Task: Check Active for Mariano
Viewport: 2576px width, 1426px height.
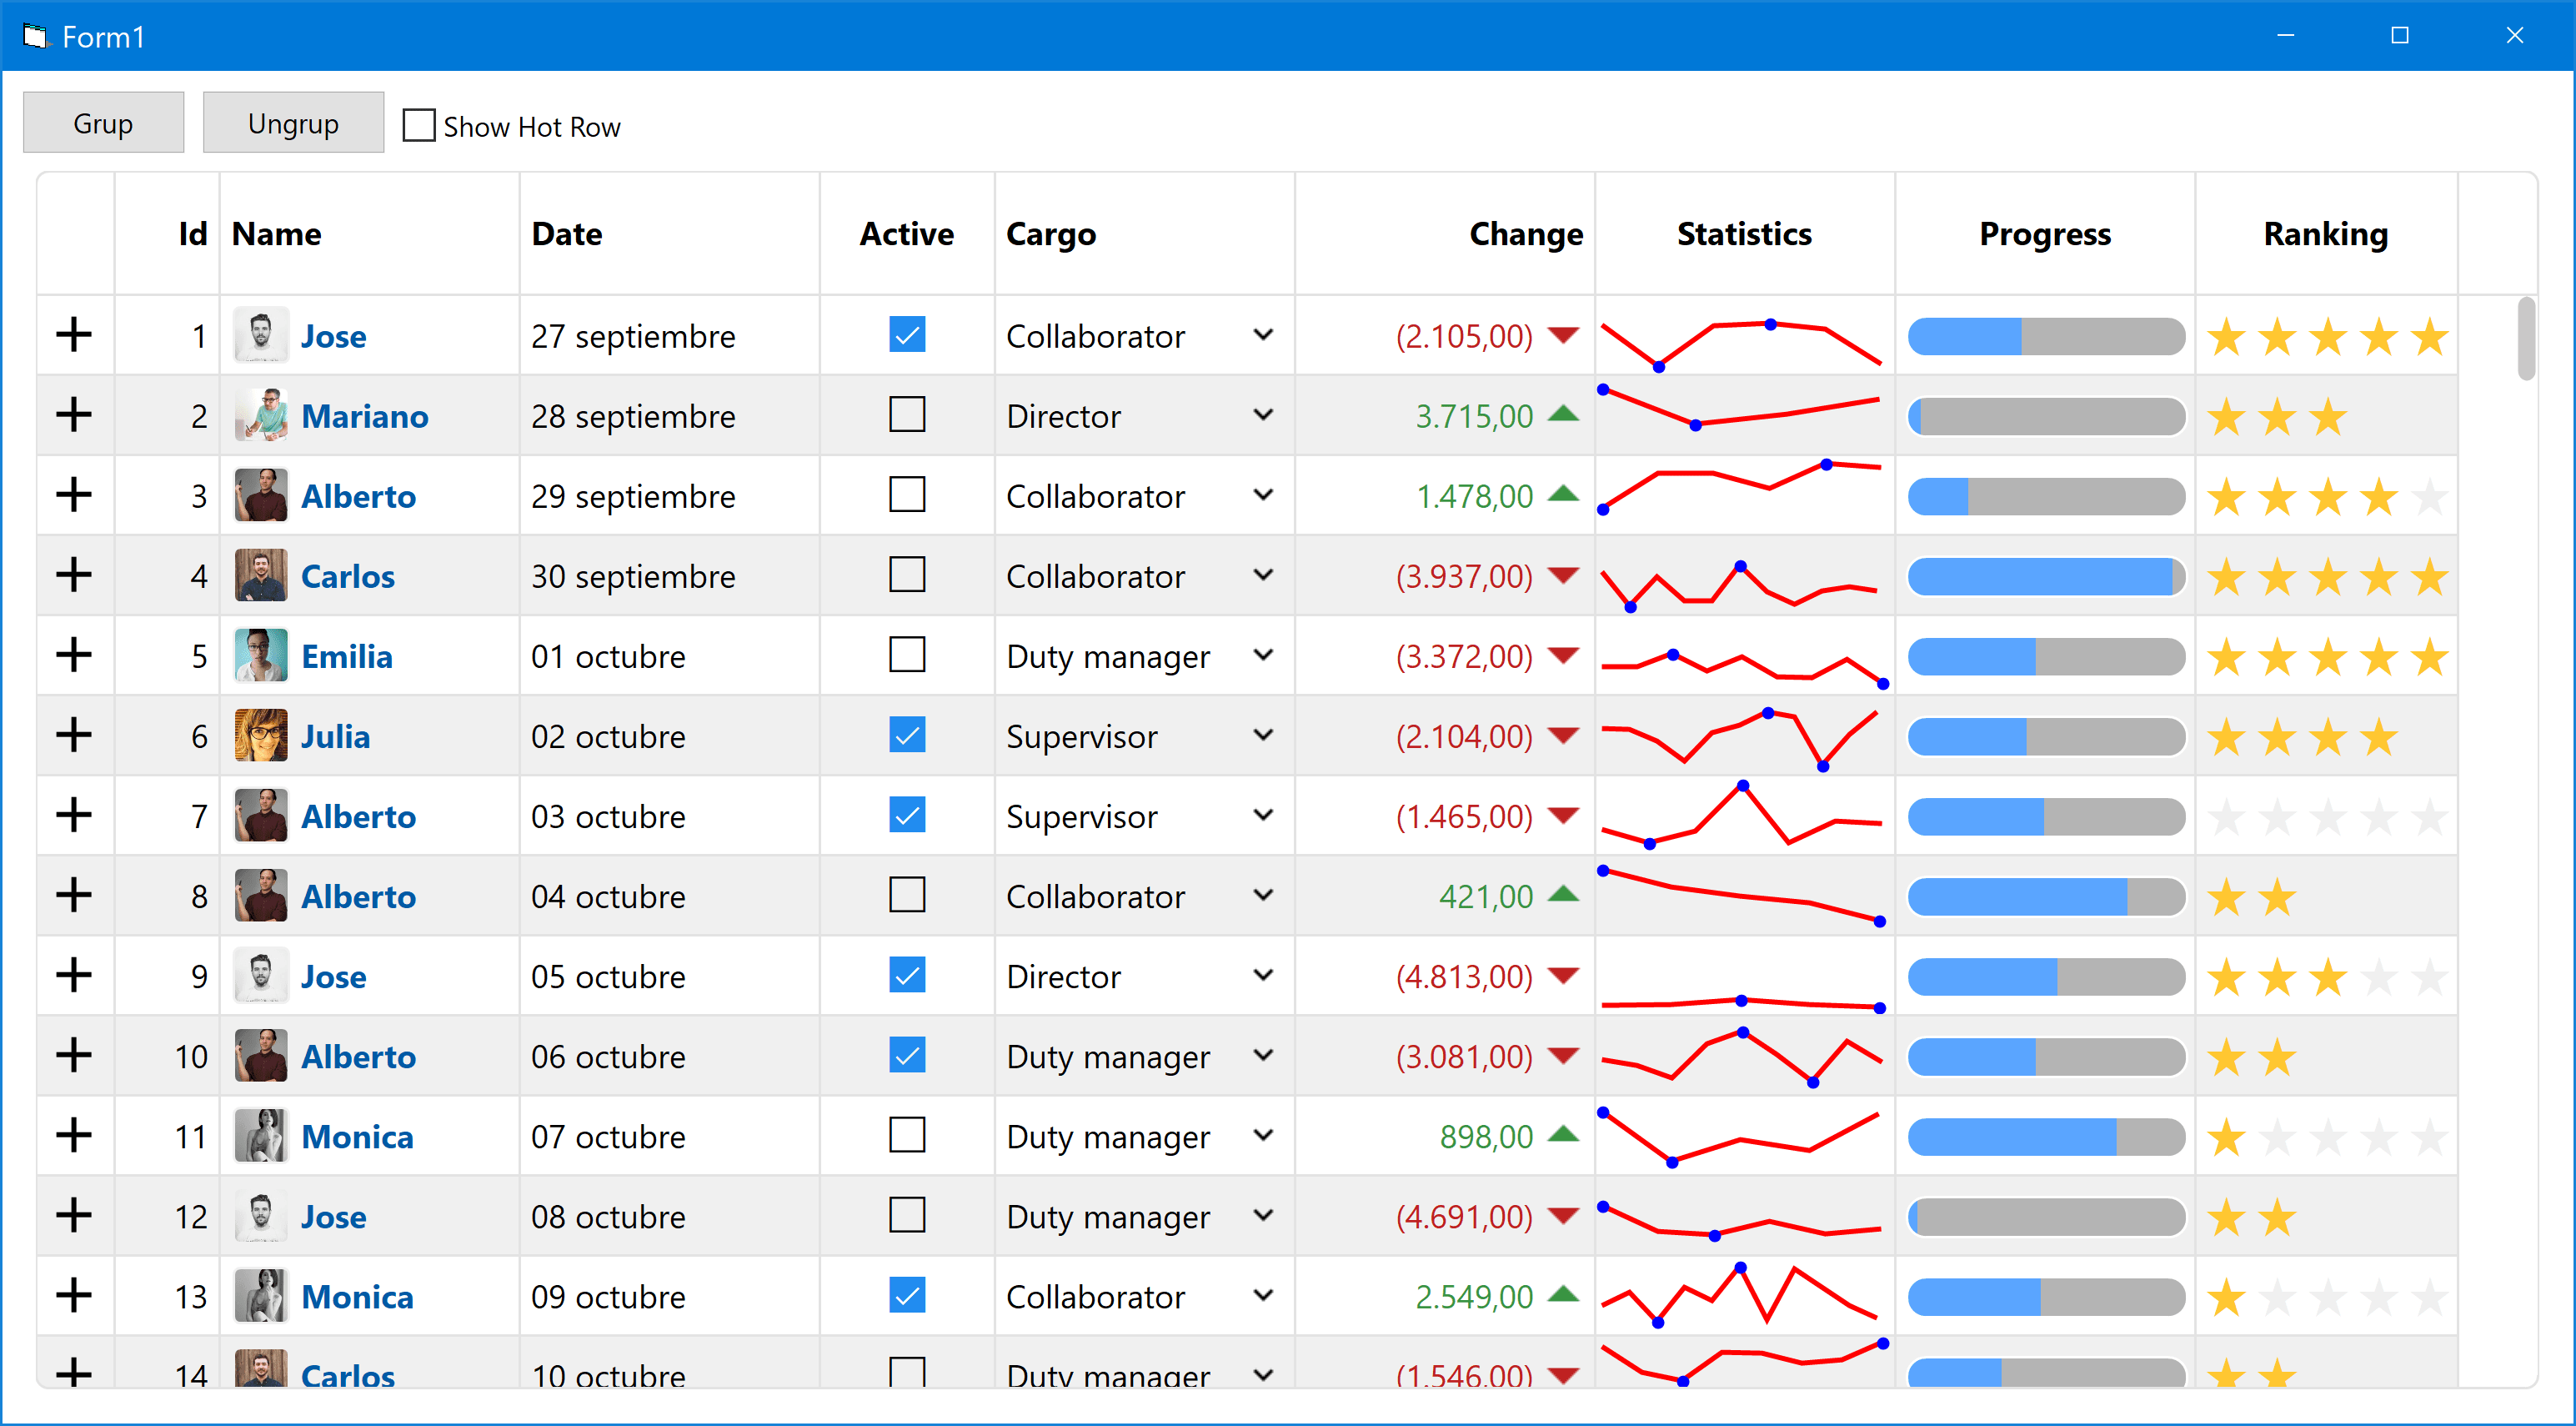Action: click(906, 415)
